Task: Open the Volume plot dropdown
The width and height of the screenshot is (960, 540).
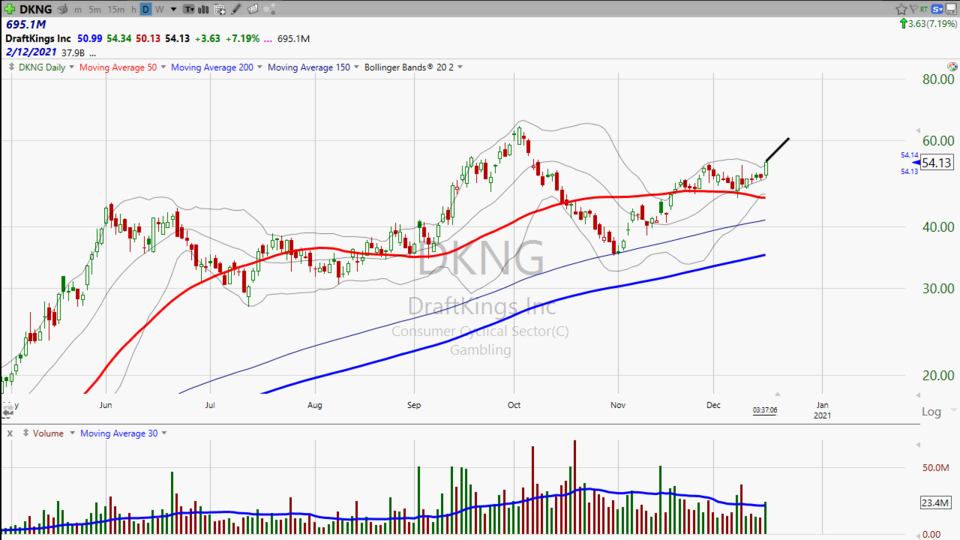Action: (x=72, y=433)
